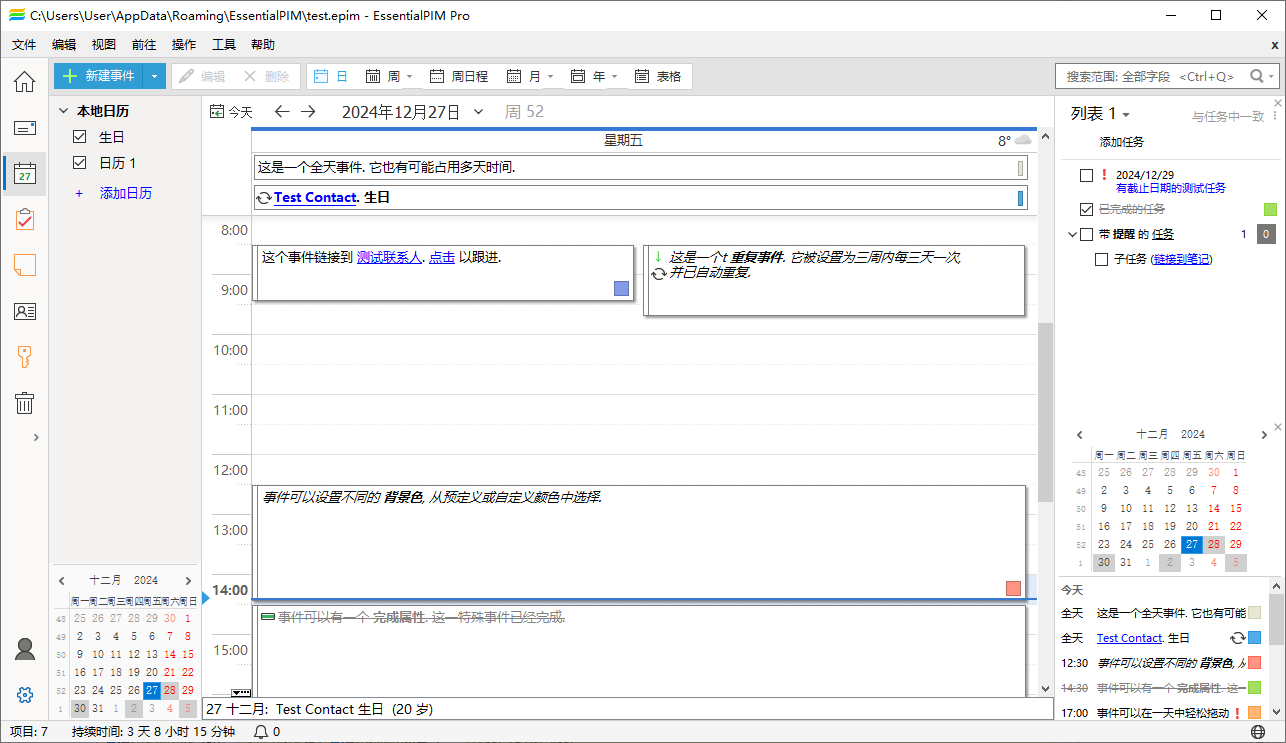Open the 年 view dropdown arrow
Screen dimensions: 1286x743
point(615,76)
